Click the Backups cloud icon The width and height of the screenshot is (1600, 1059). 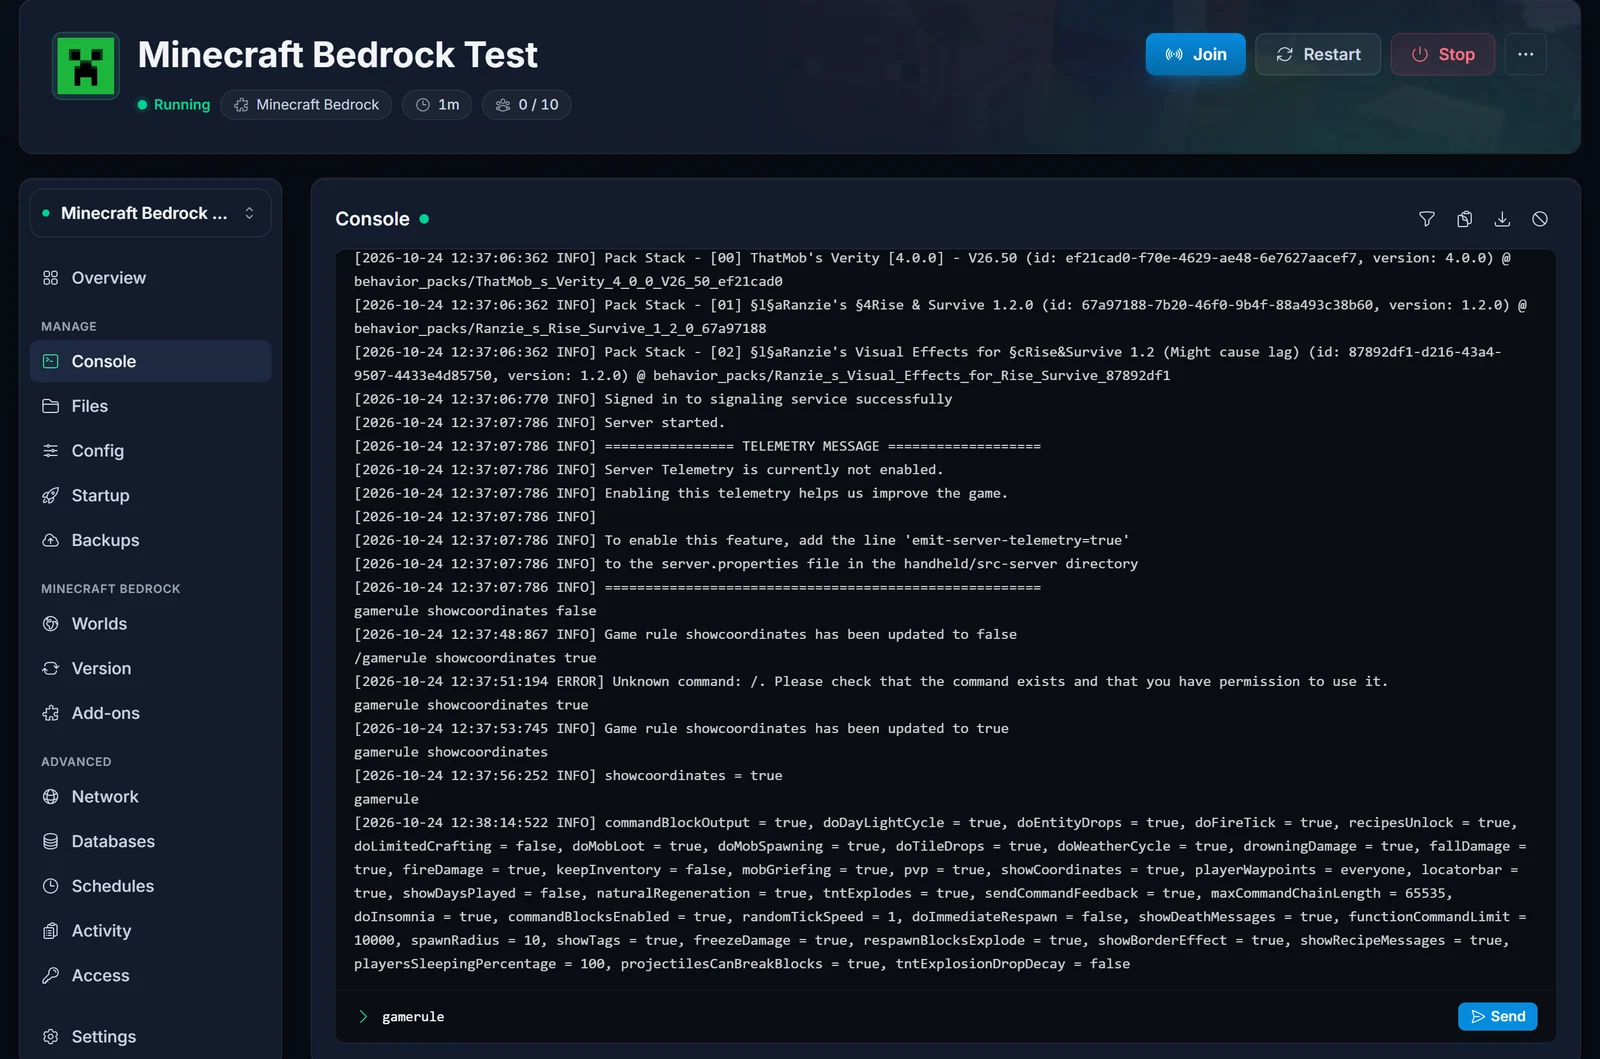(x=51, y=540)
